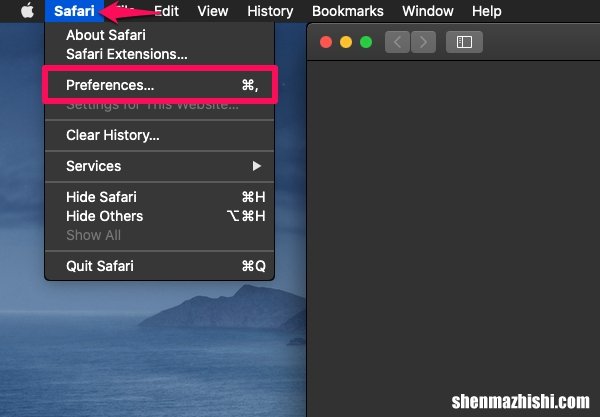Click the Safari back navigation arrow

pos(397,42)
